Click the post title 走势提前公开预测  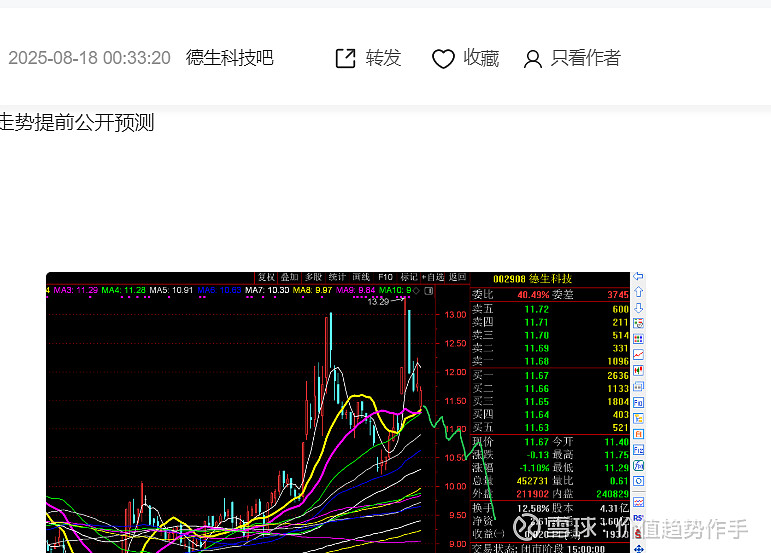(x=77, y=122)
